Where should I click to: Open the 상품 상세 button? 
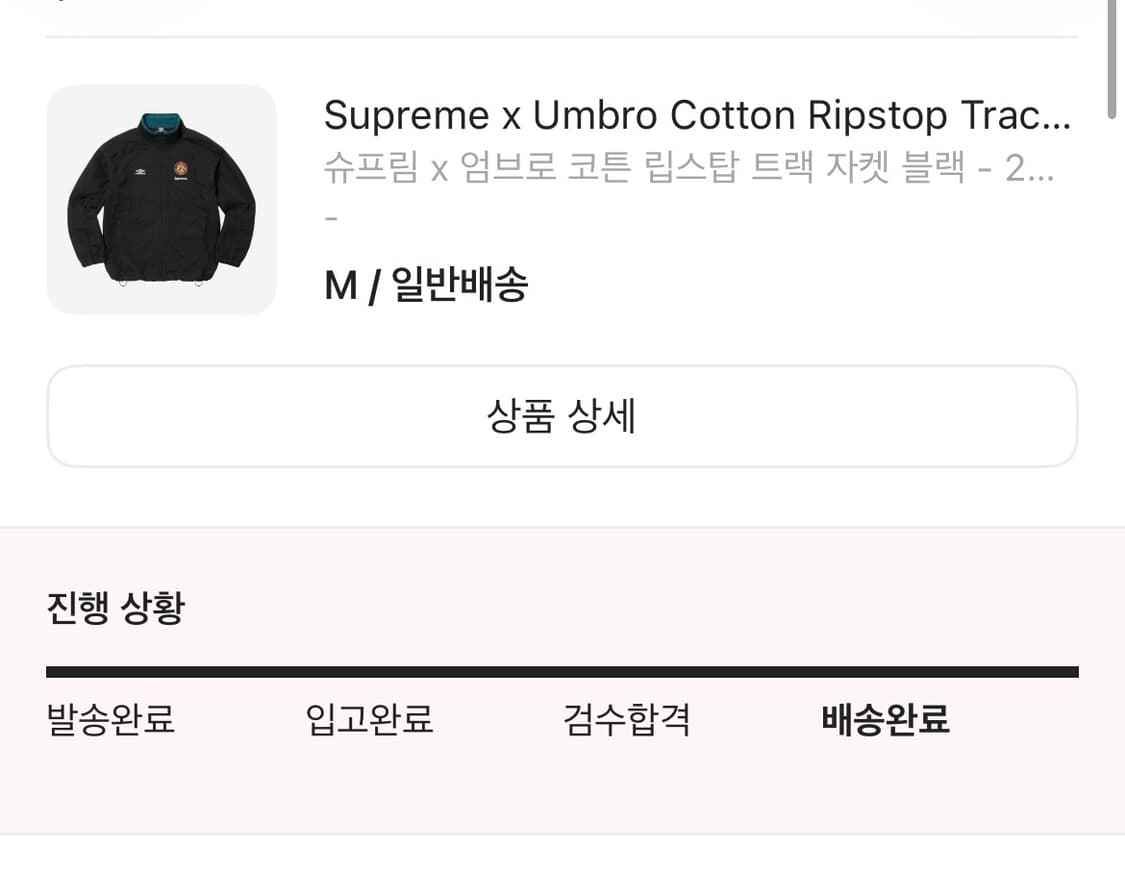coord(562,416)
